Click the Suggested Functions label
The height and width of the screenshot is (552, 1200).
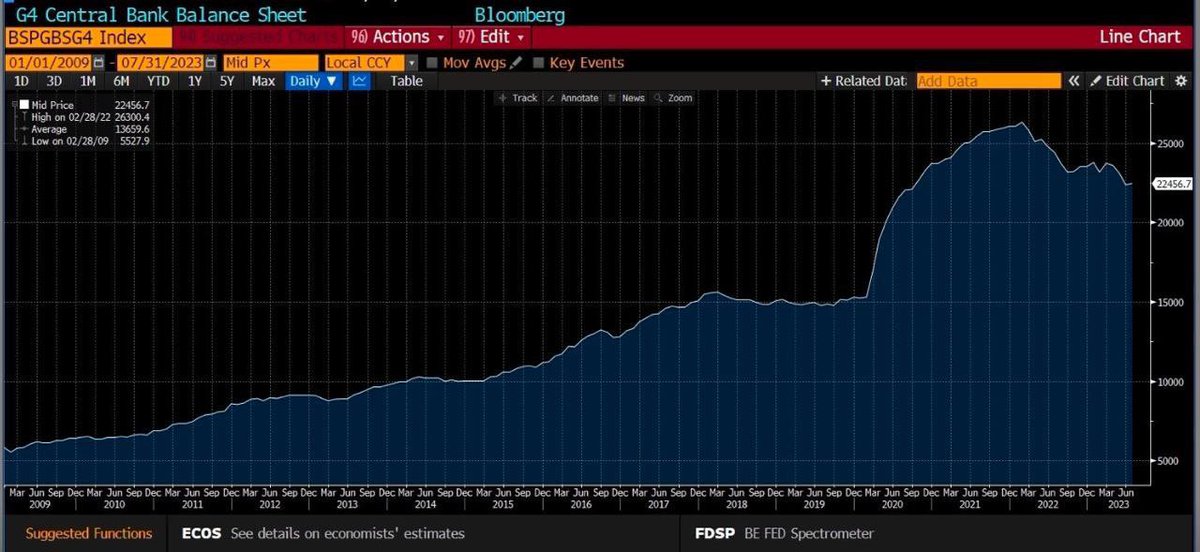tap(89, 533)
